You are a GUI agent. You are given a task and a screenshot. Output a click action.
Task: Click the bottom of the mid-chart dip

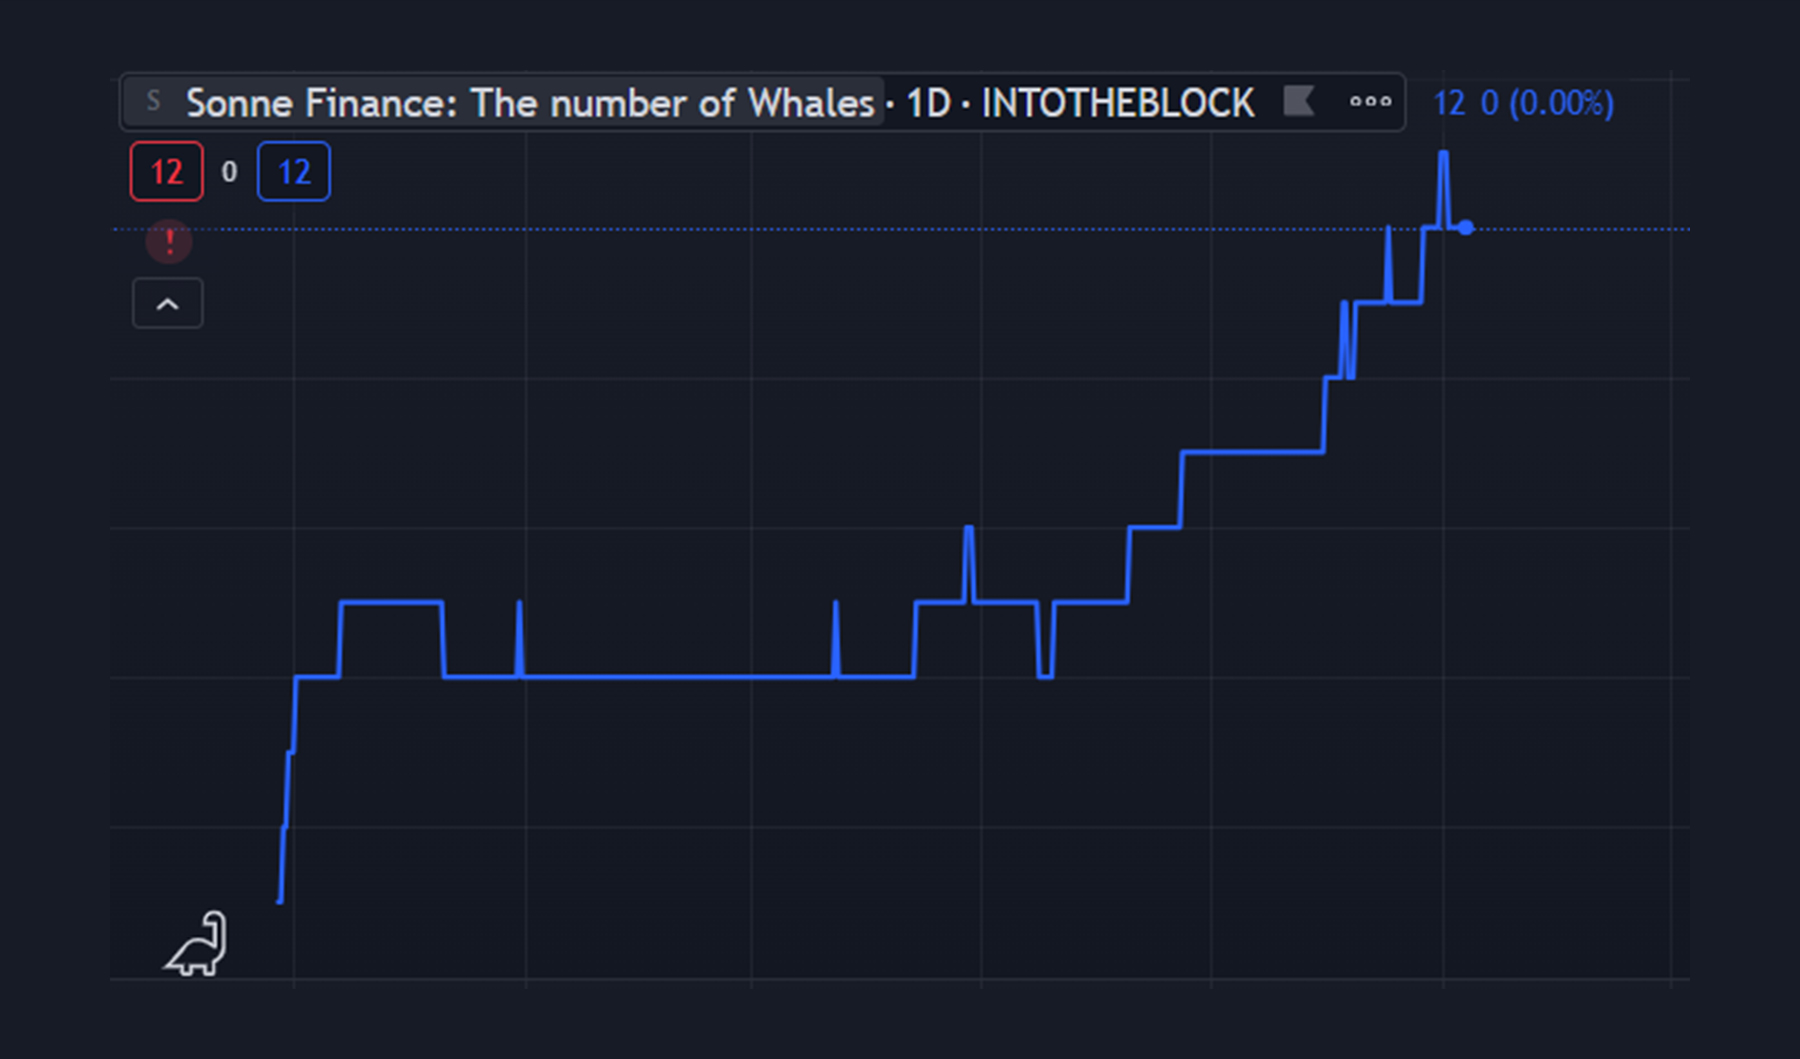pos(1045,676)
